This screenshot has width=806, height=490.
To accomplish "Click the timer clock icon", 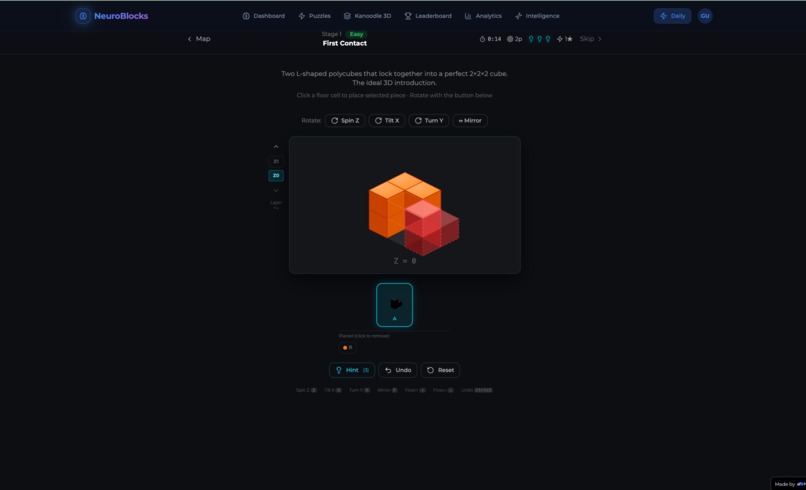I will click(x=482, y=39).
